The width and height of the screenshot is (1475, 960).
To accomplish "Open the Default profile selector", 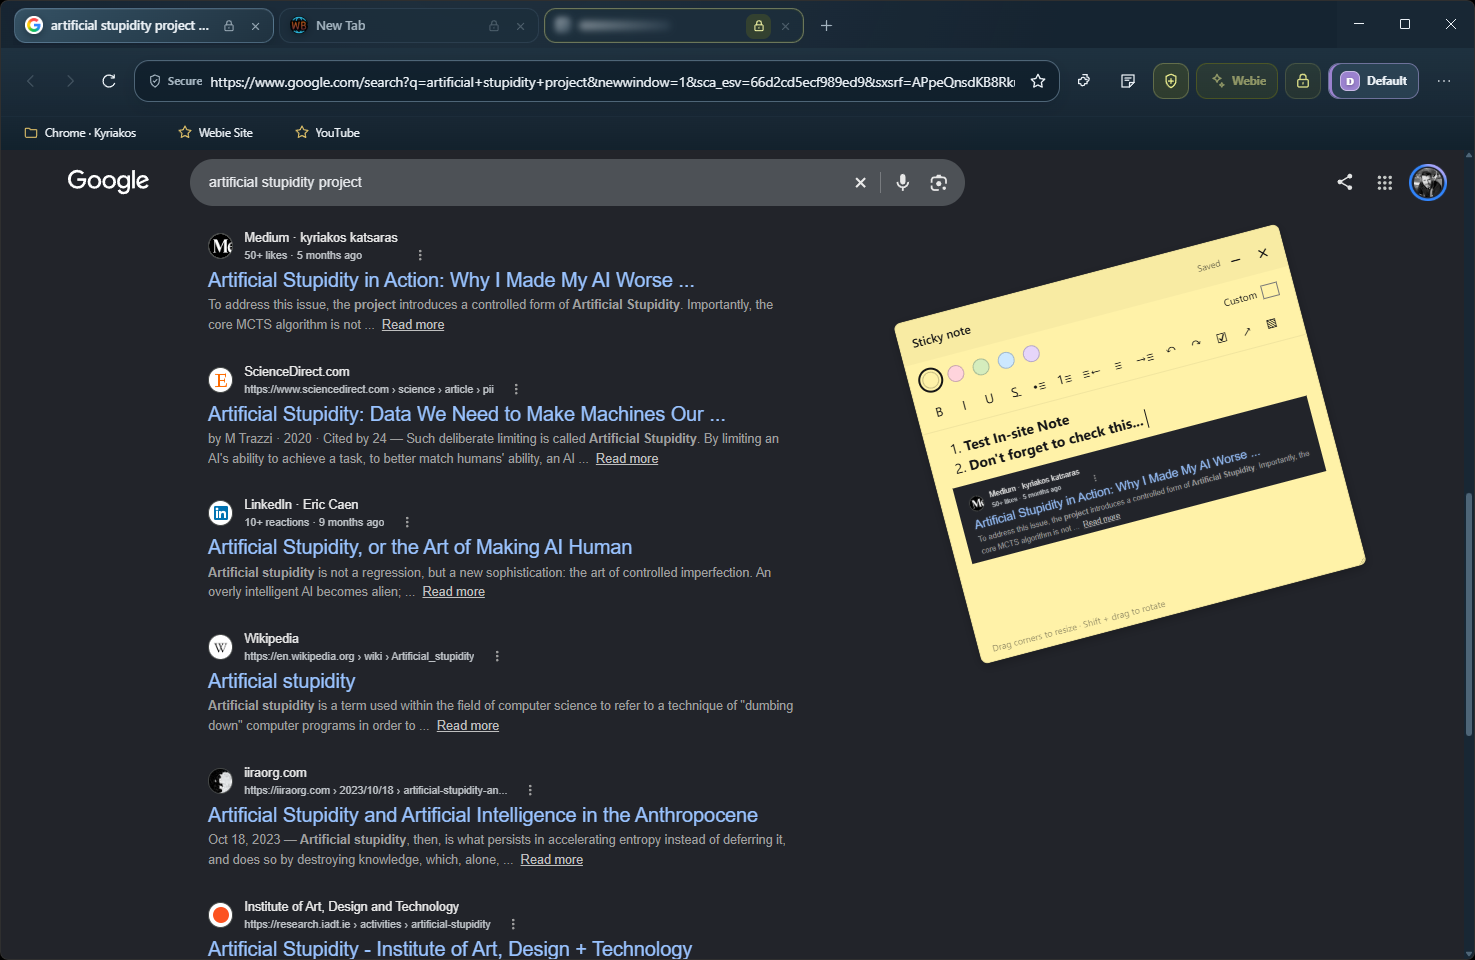I will [x=1374, y=81].
